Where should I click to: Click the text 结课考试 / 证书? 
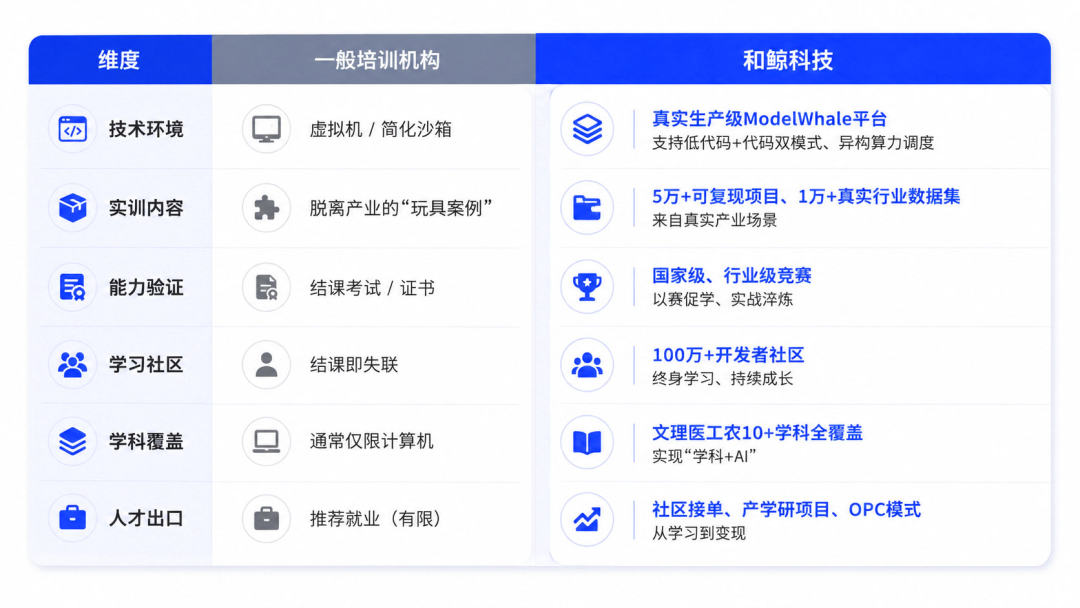pos(372,288)
